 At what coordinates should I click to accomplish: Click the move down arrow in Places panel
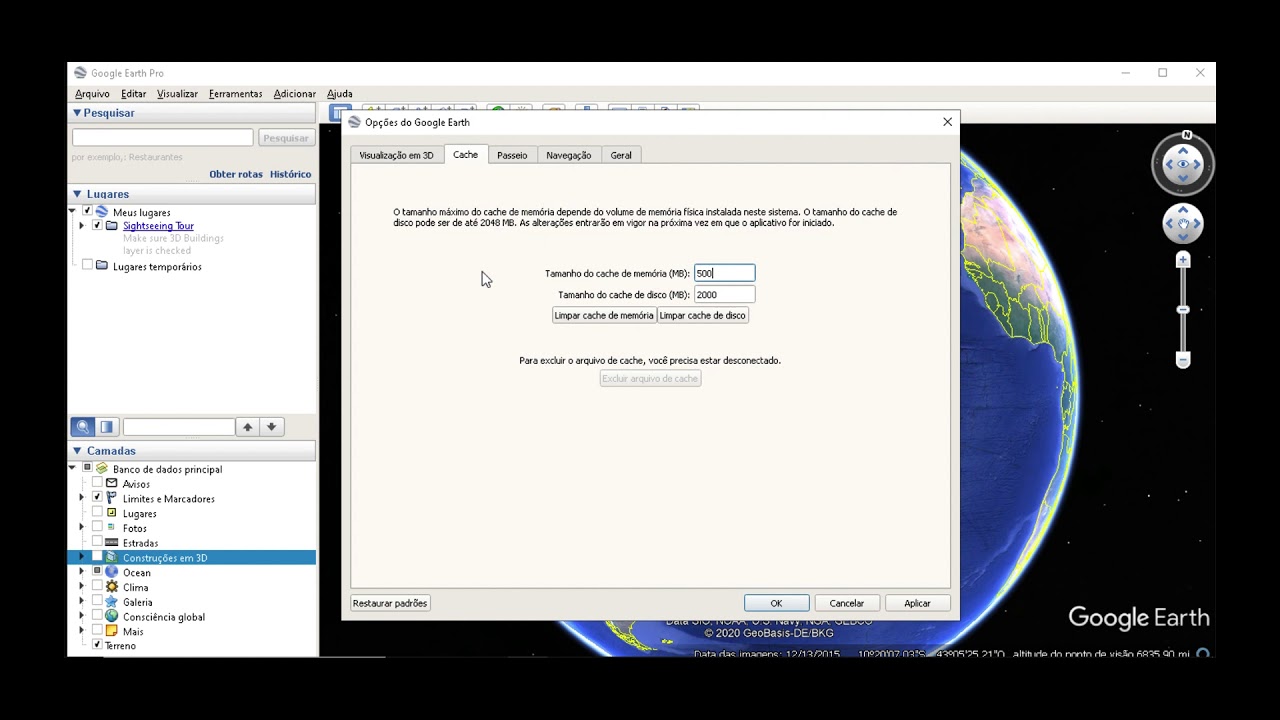[271, 427]
